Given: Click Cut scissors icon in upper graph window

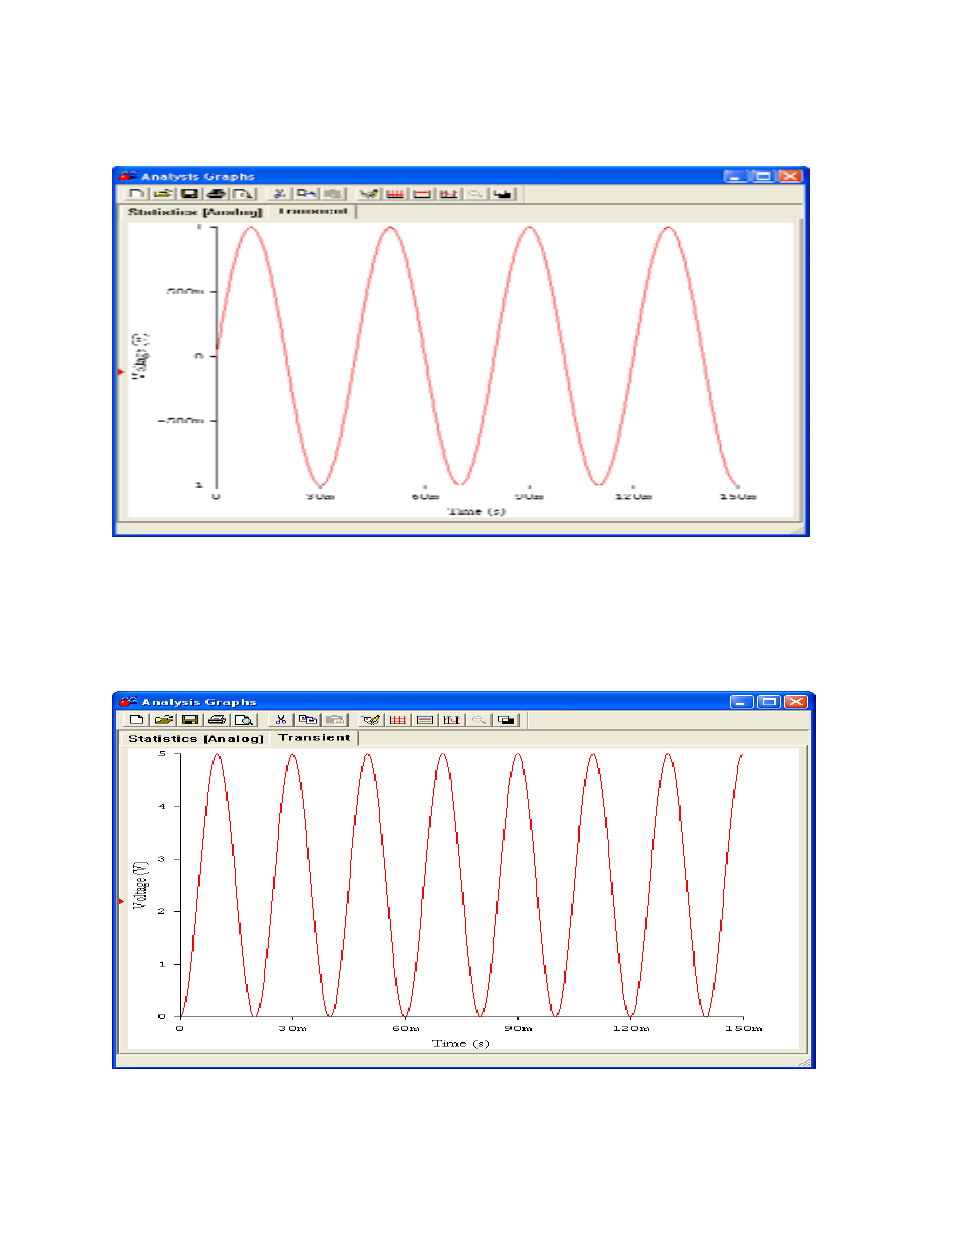Looking at the screenshot, I should [x=280, y=194].
